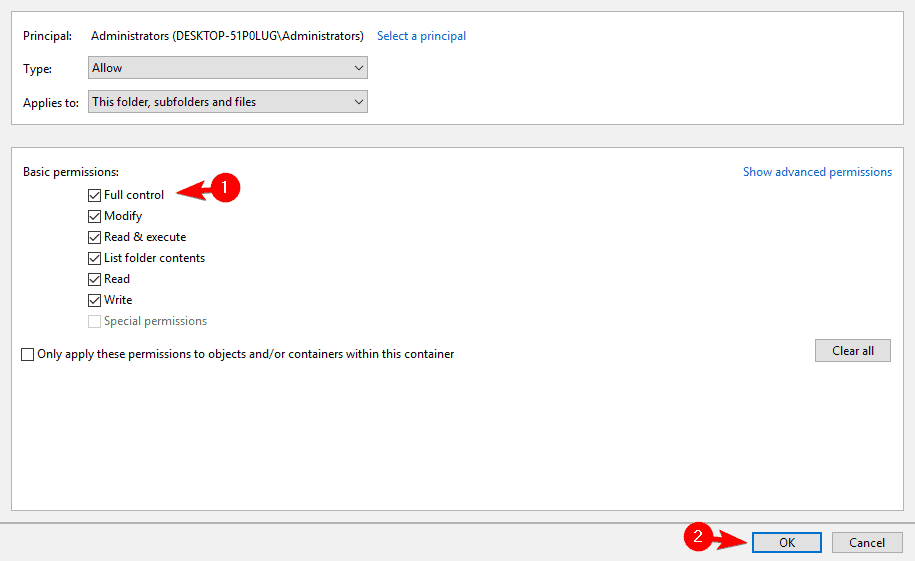Toggle the Full control checkbox
Viewport: 915px width, 561px height.
[x=94, y=195]
